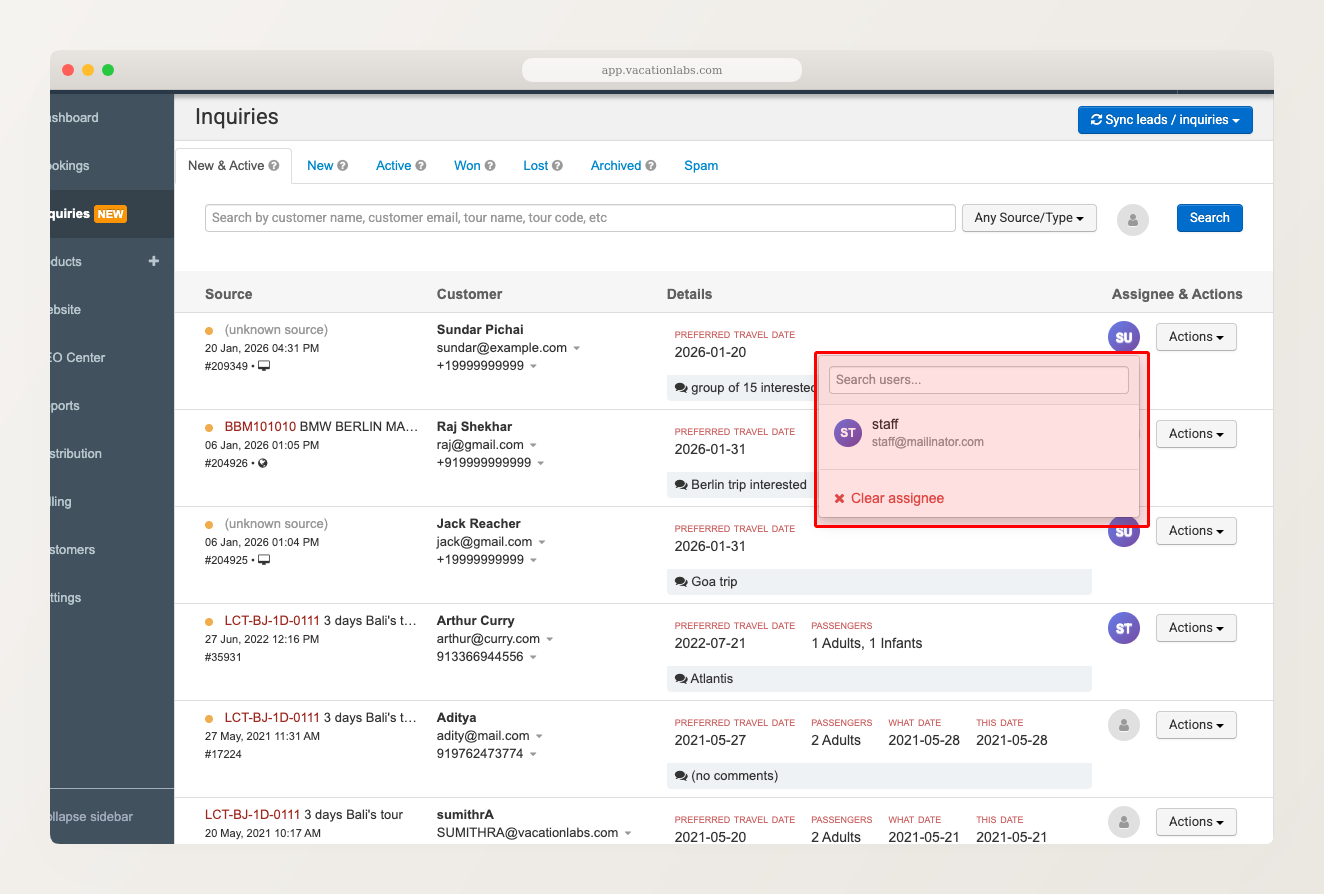The image size is (1324, 894).
Task: Open the Actions dropdown for Arthur Curry
Action: 1196,628
